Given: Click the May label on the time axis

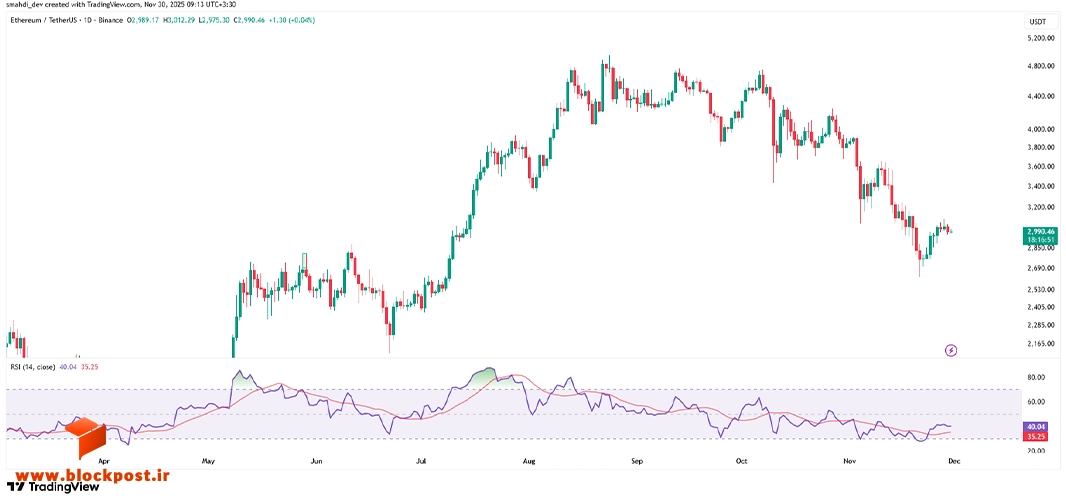Looking at the screenshot, I should click(x=208, y=461).
